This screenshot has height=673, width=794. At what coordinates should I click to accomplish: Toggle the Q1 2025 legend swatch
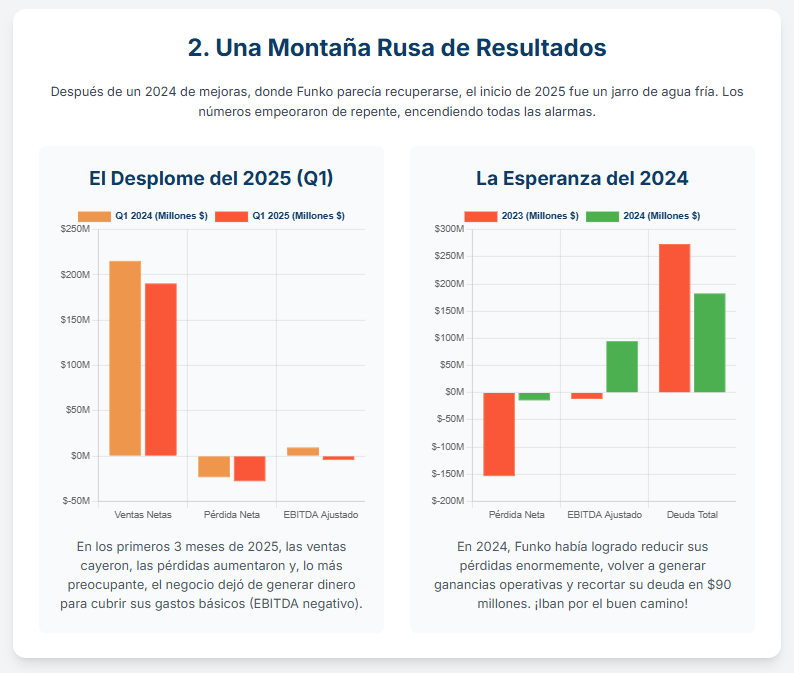pos(231,216)
